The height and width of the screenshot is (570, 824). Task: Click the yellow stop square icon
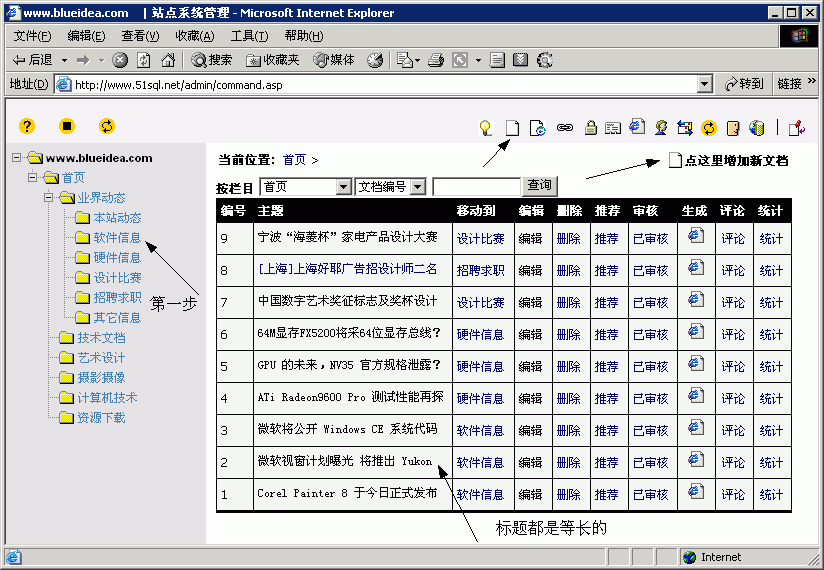(67, 126)
